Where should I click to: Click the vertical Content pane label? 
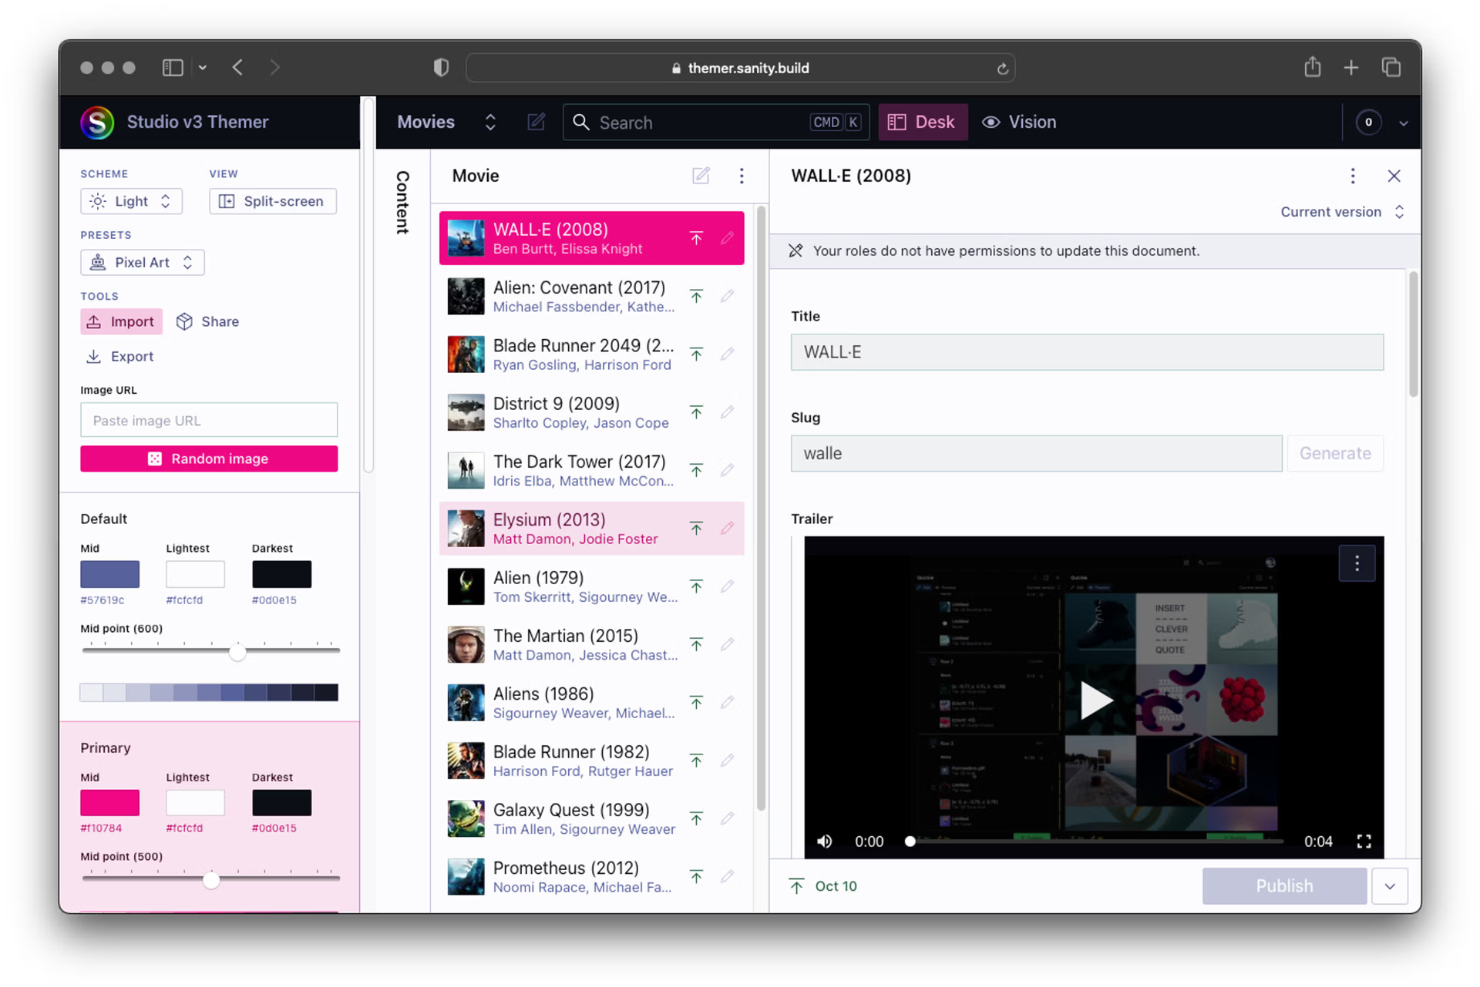tap(402, 202)
